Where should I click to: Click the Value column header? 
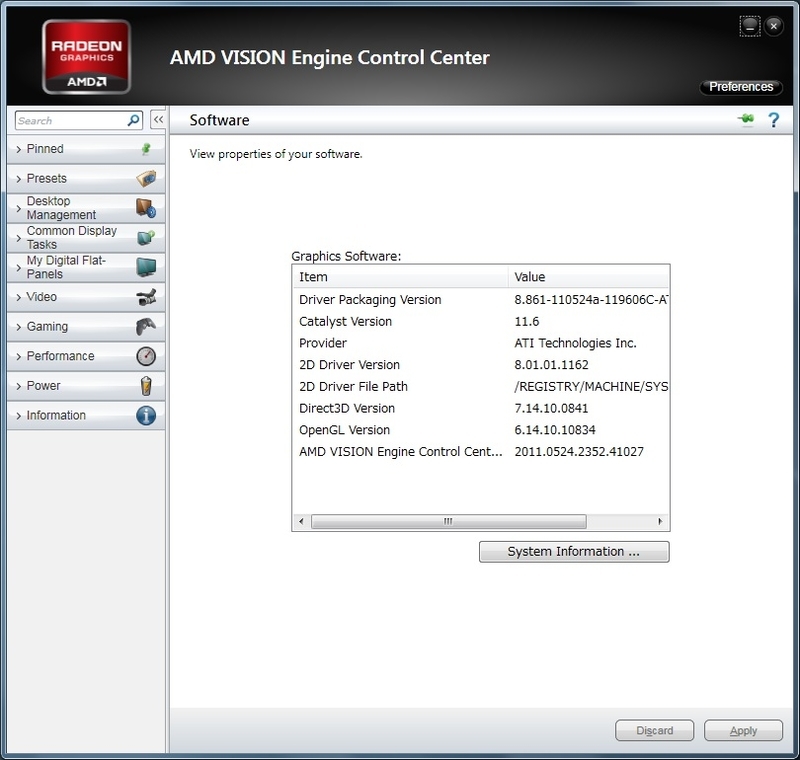tap(588, 277)
